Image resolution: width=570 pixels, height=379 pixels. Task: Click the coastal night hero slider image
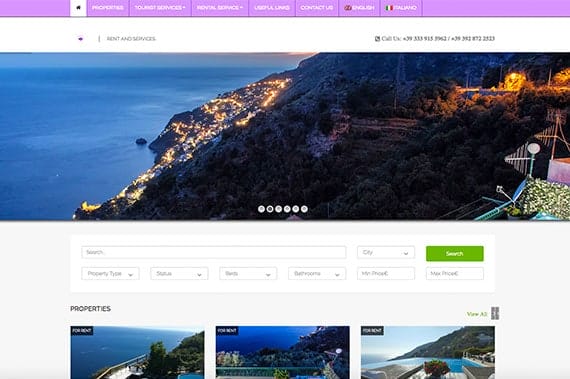tap(285, 136)
